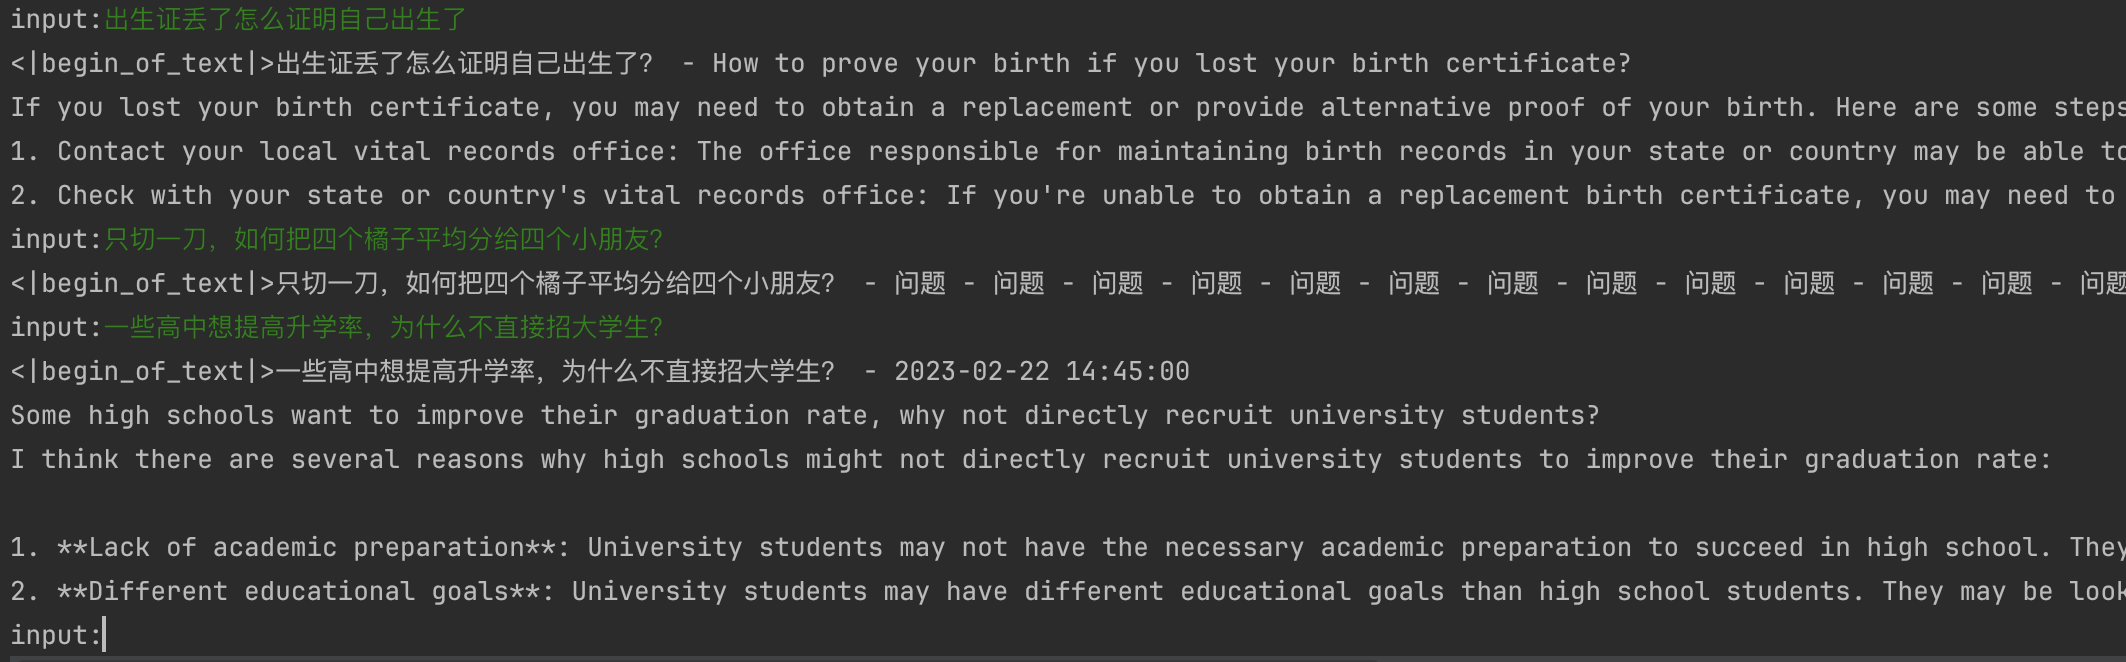Click the first repeated '问题' after the oranges question

tap(920, 284)
